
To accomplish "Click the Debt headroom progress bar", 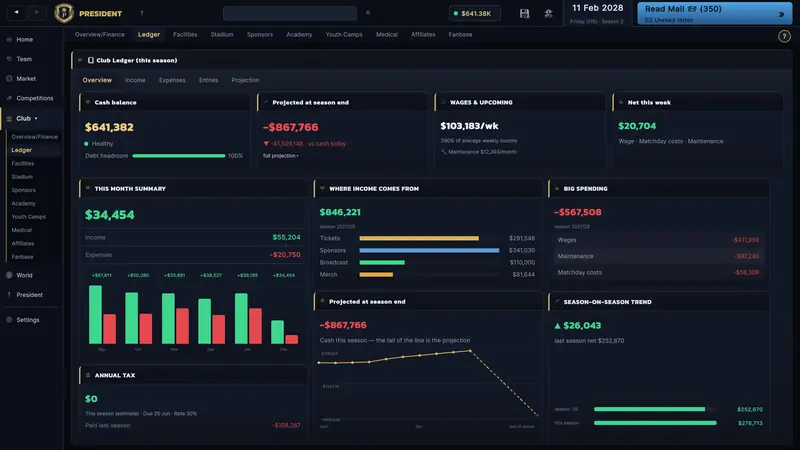I will point(179,156).
